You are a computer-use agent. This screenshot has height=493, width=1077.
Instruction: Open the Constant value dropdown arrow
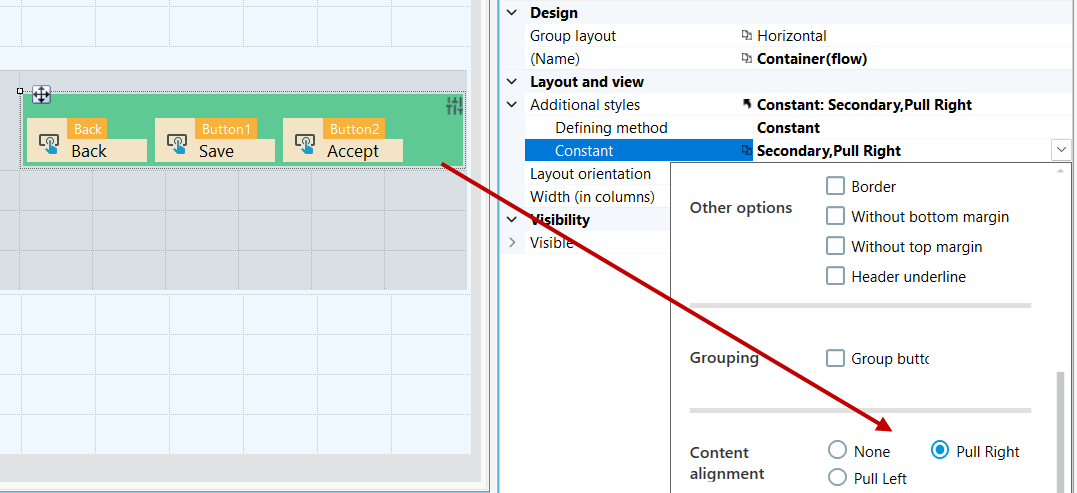pyautogui.click(x=1061, y=150)
